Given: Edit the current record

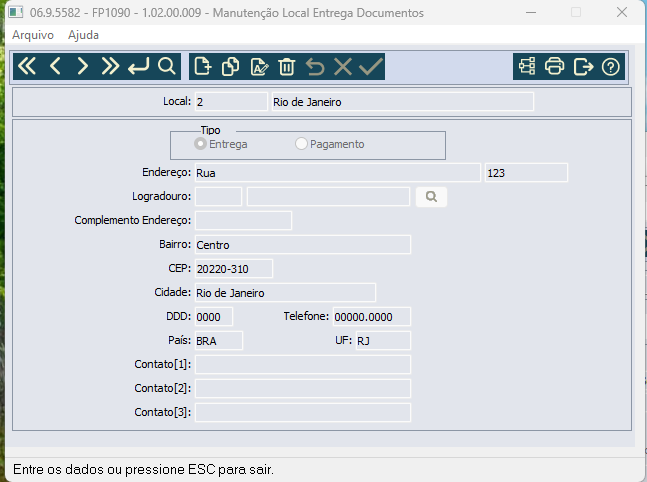Looking at the screenshot, I should point(259,66).
